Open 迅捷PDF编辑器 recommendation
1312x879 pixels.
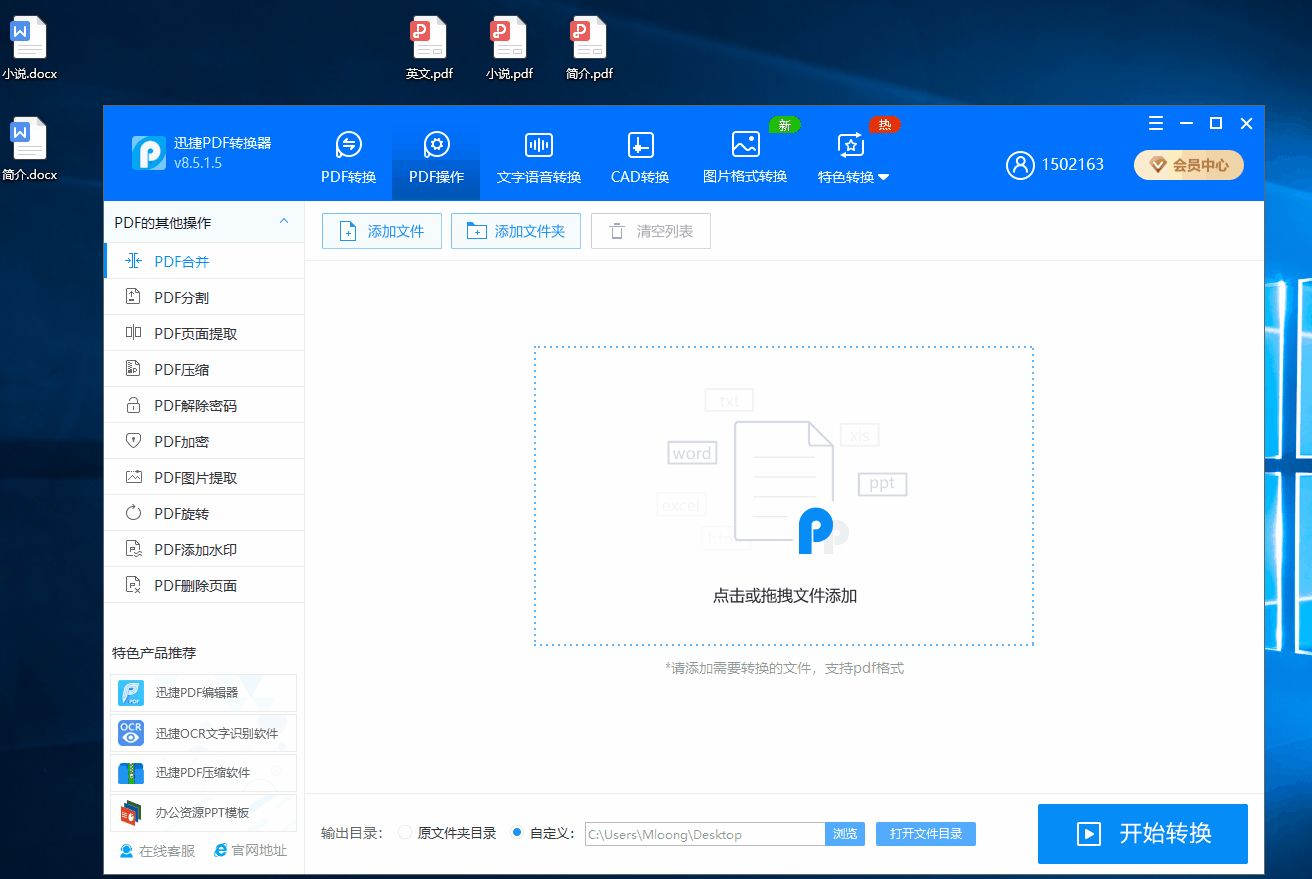coord(204,693)
